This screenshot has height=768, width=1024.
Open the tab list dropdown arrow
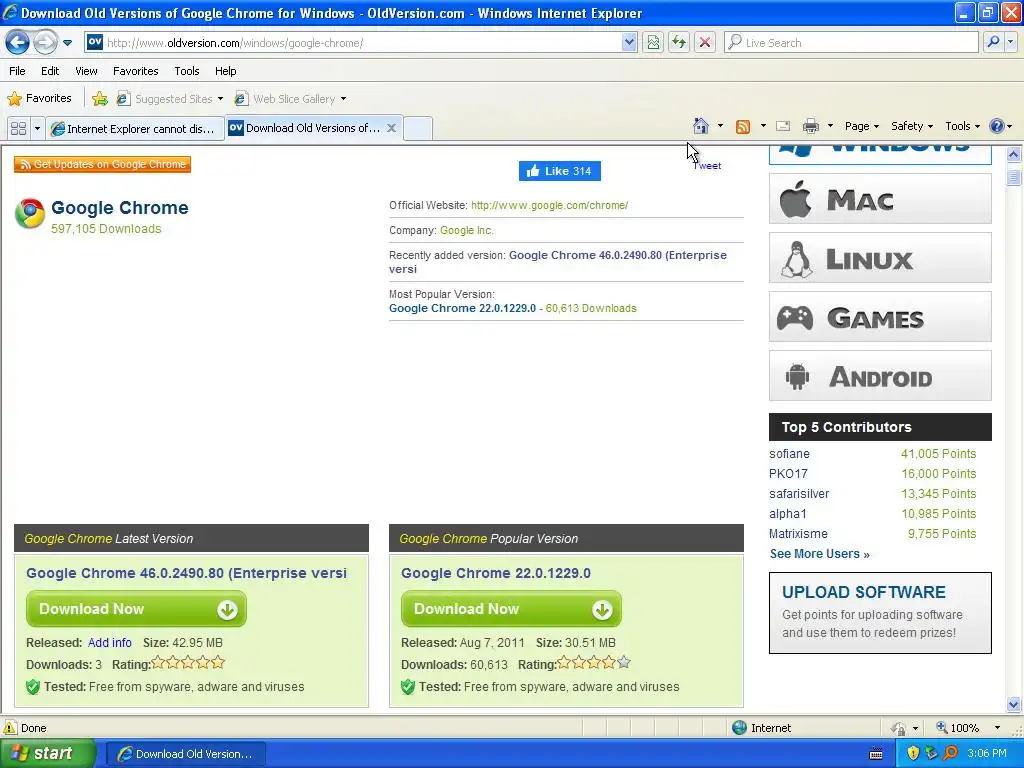37,129
